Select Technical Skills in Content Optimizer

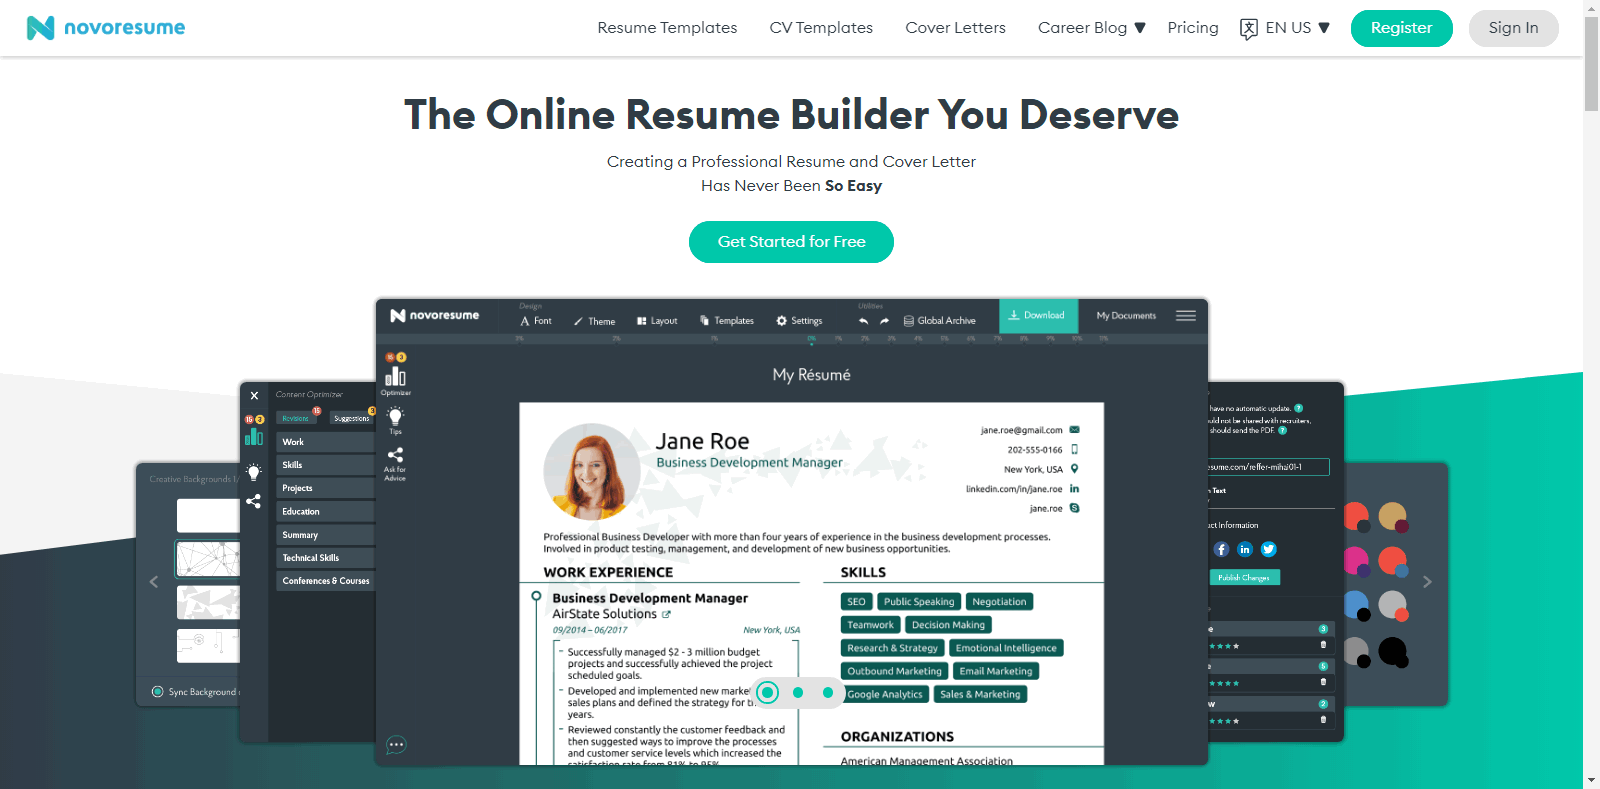pyautogui.click(x=325, y=558)
